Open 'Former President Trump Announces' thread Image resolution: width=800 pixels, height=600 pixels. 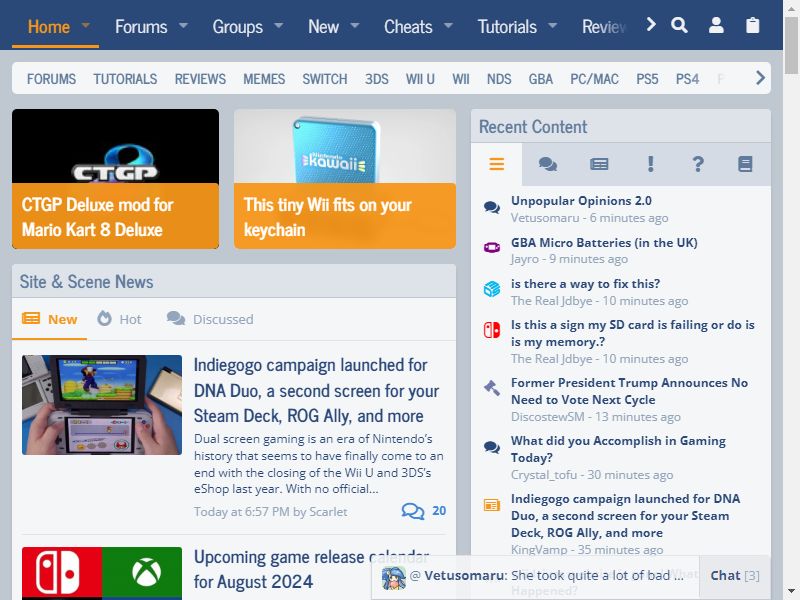tap(630, 391)
